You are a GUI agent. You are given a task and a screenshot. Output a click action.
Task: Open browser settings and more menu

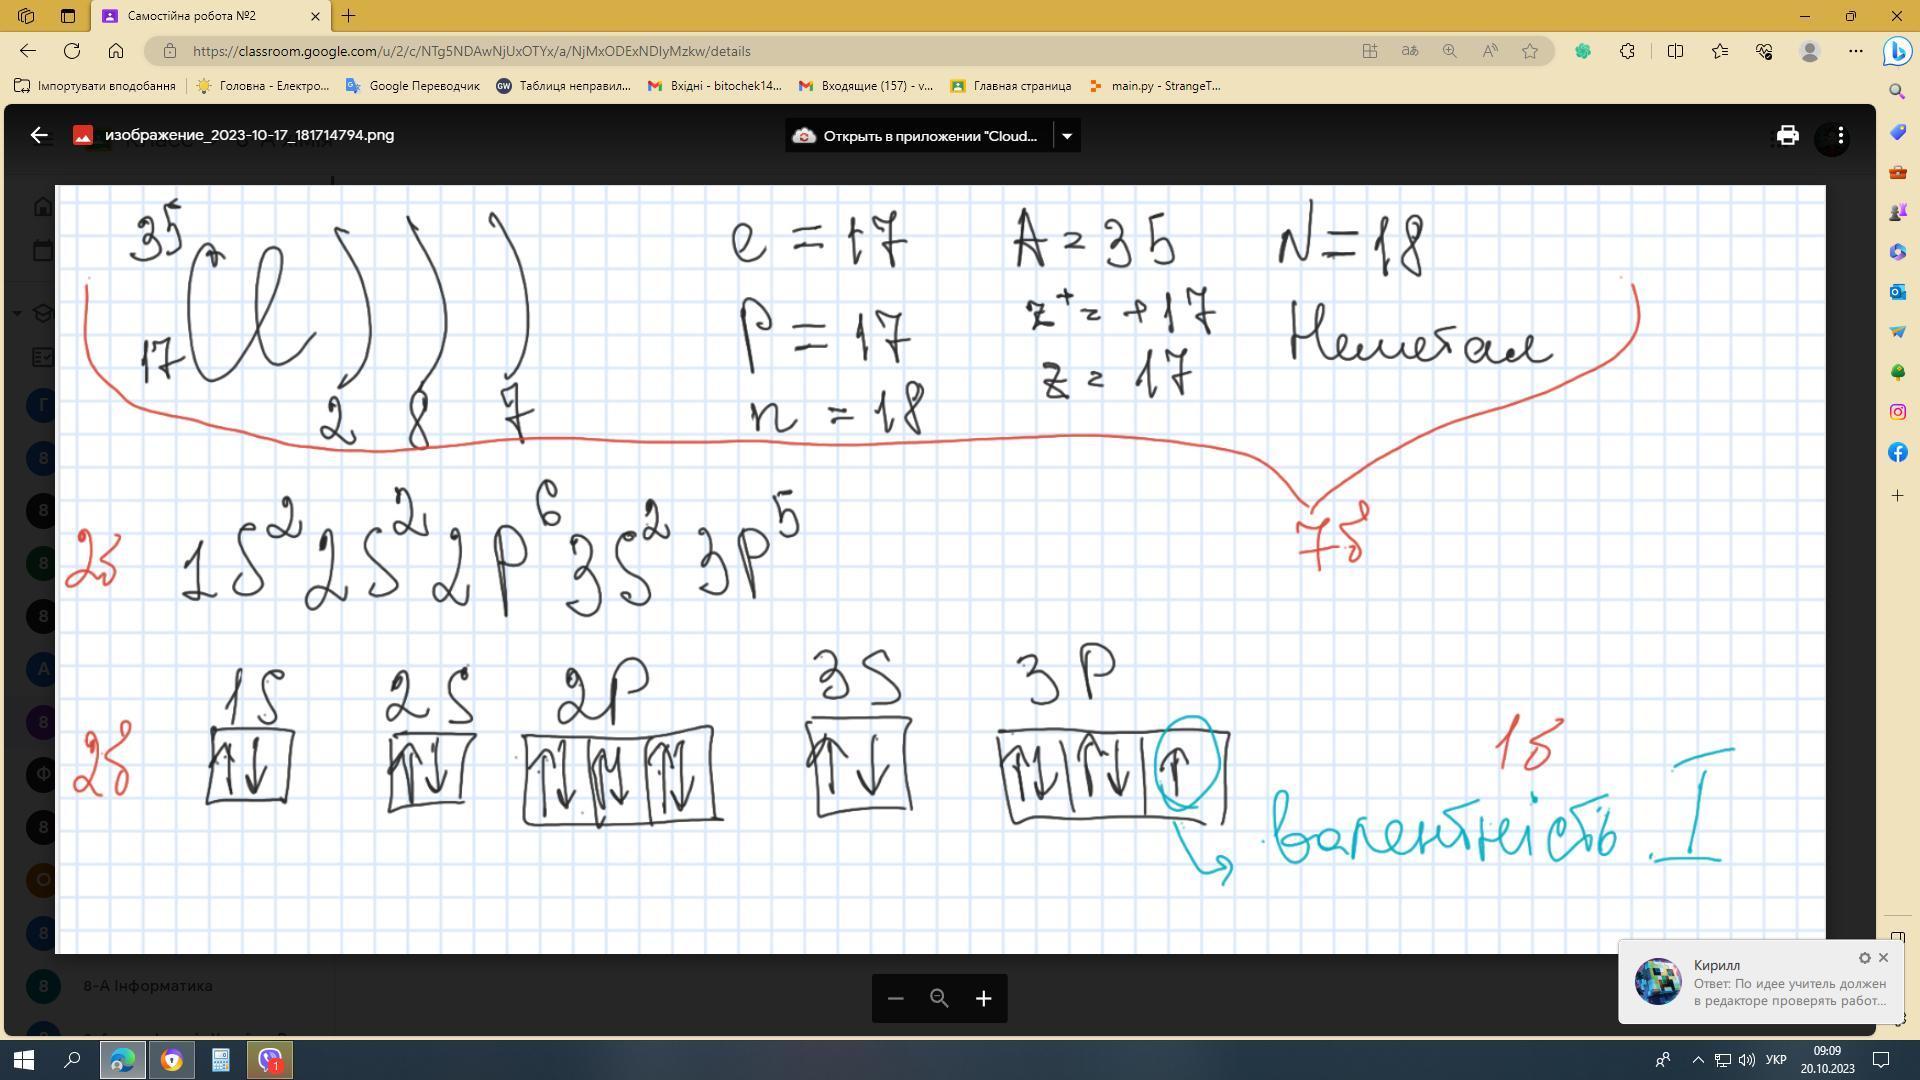click(x=1856, y=51)
